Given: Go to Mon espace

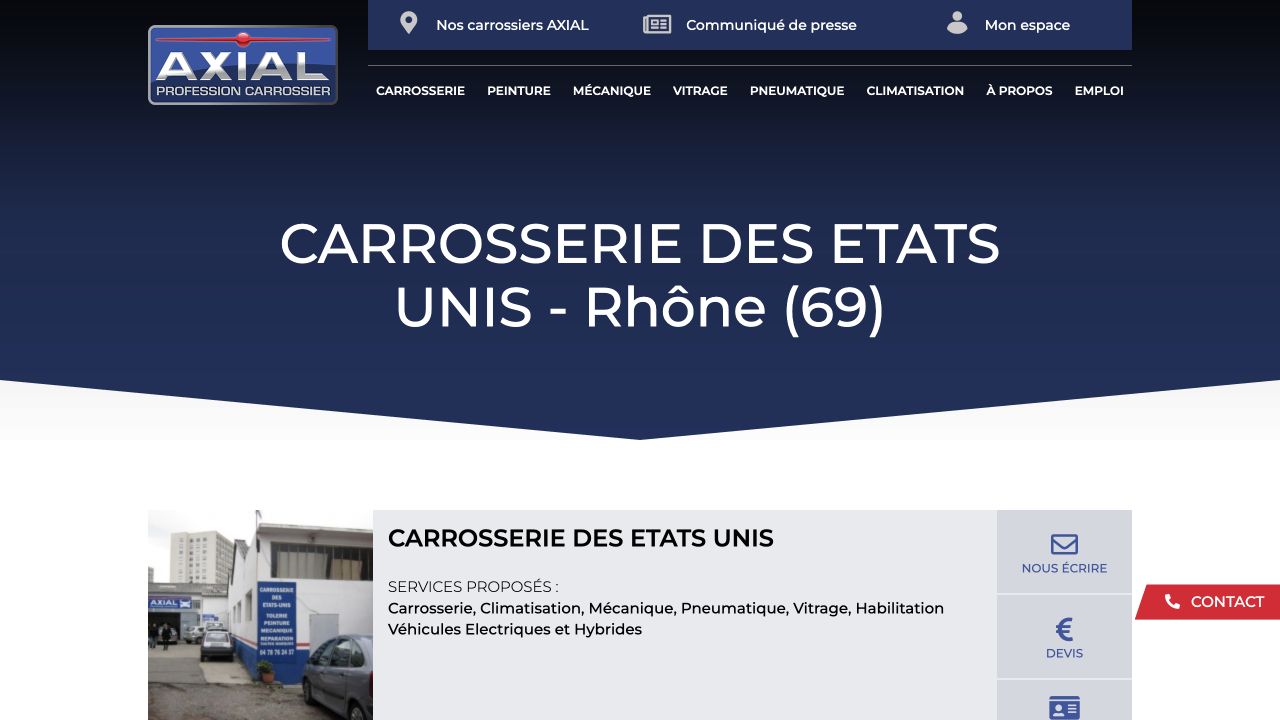Looking at the screenshot, I should [x=1027, y=25].
